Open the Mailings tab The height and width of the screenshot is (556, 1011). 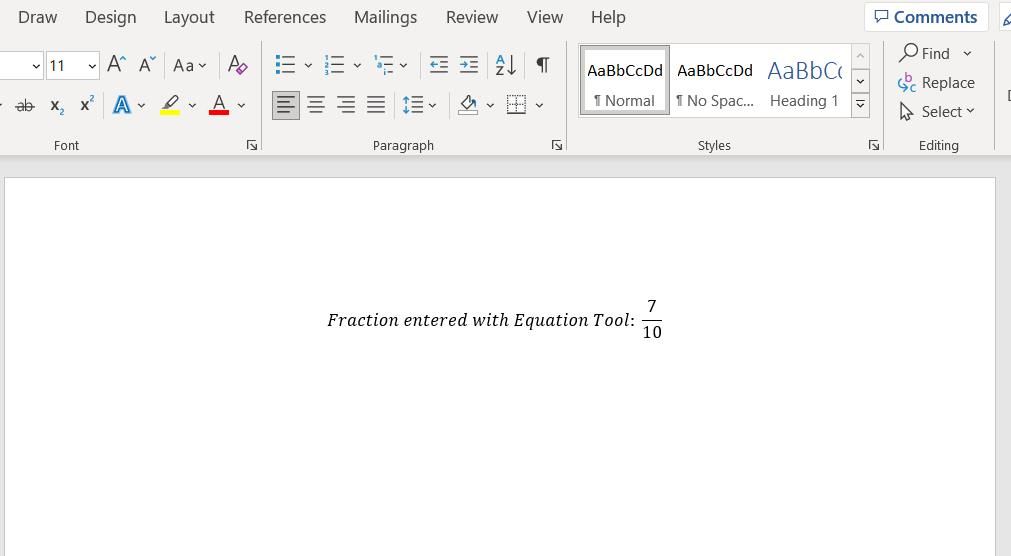386,17
